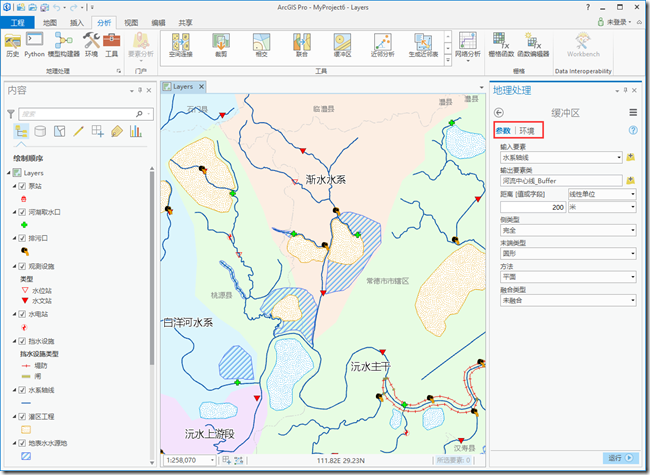Select the 空间连接 spatial join tool
Viewport: 650px width, 475px height.
(181, 45)
